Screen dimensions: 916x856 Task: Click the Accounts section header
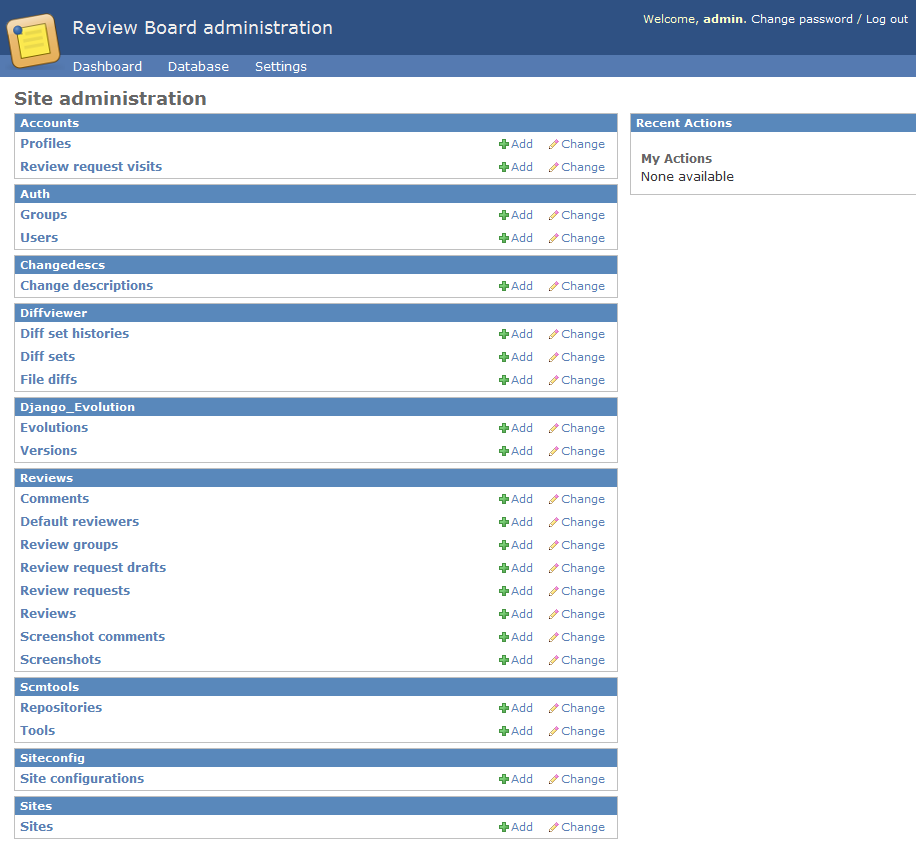315,123
